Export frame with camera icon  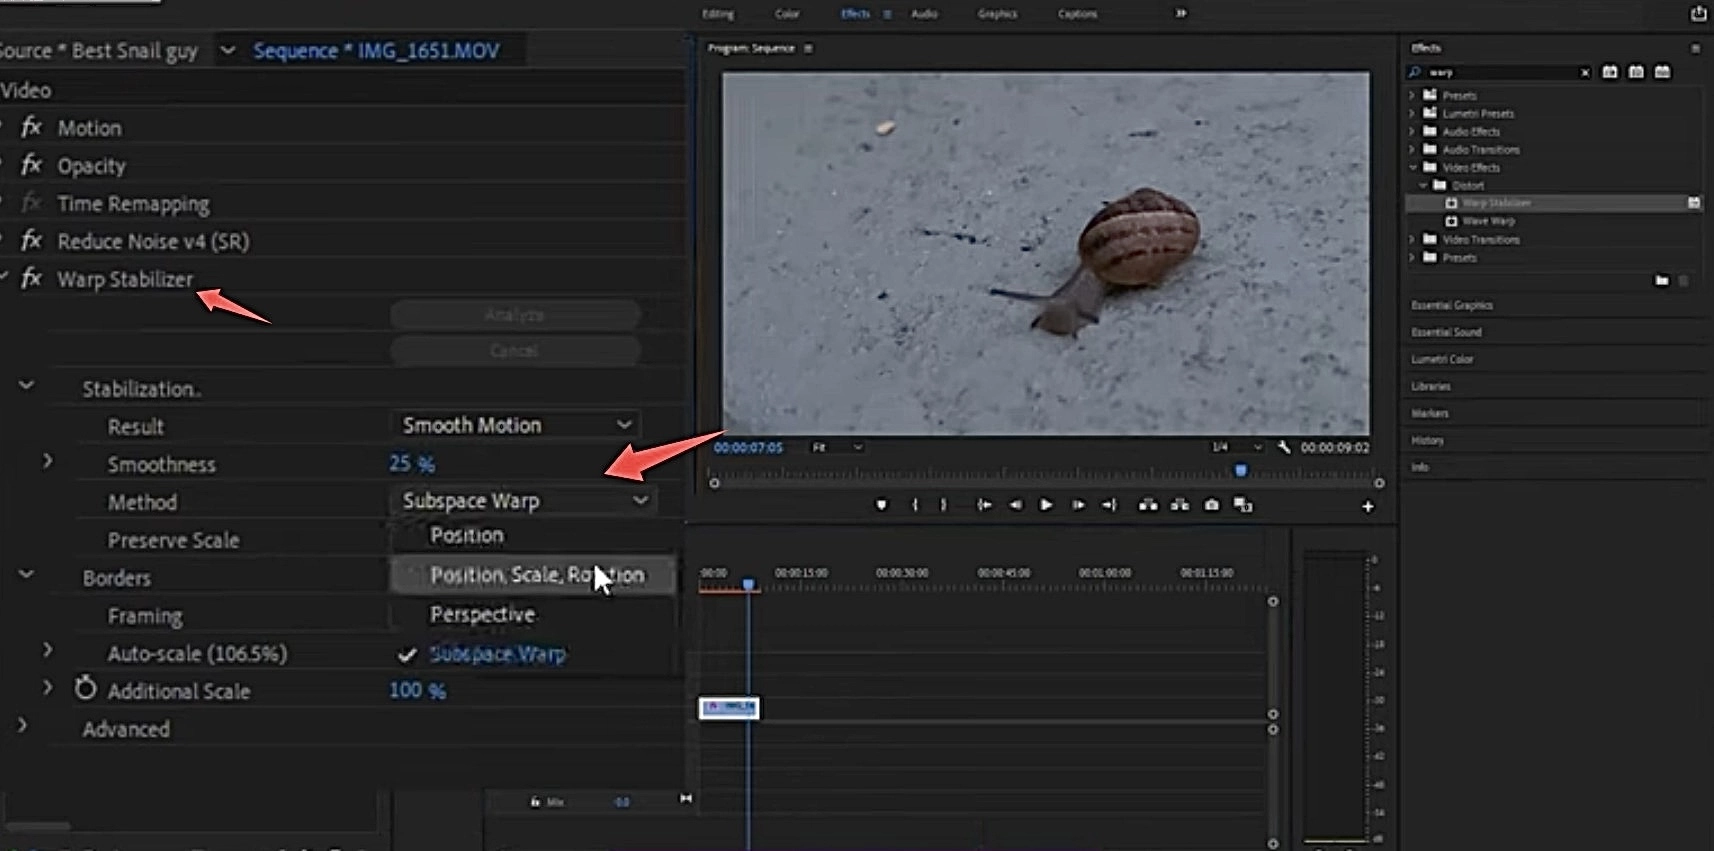(x=1212, y=505)
